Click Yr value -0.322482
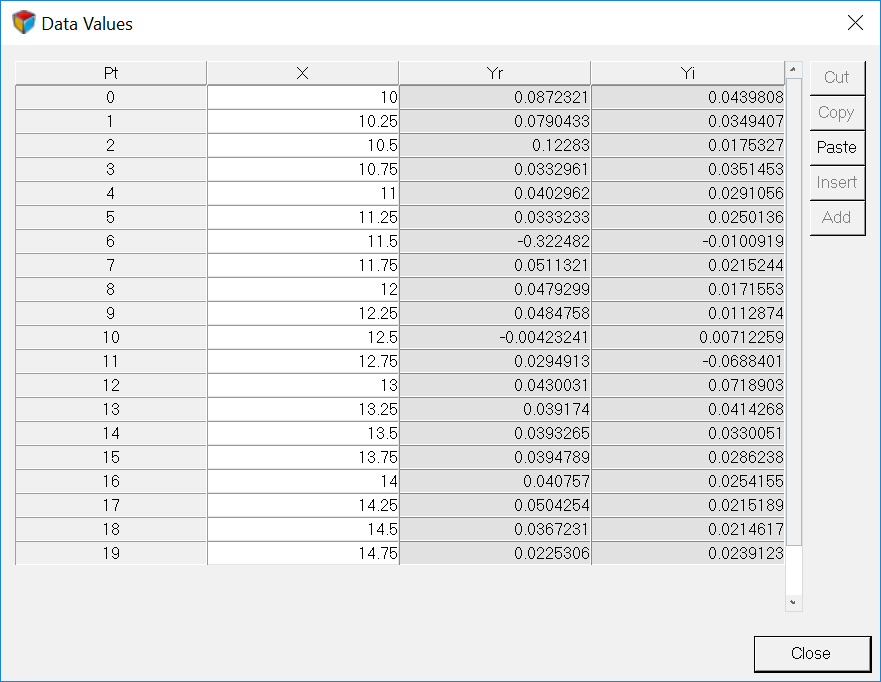Screen dimensions: 881x682 495,241
